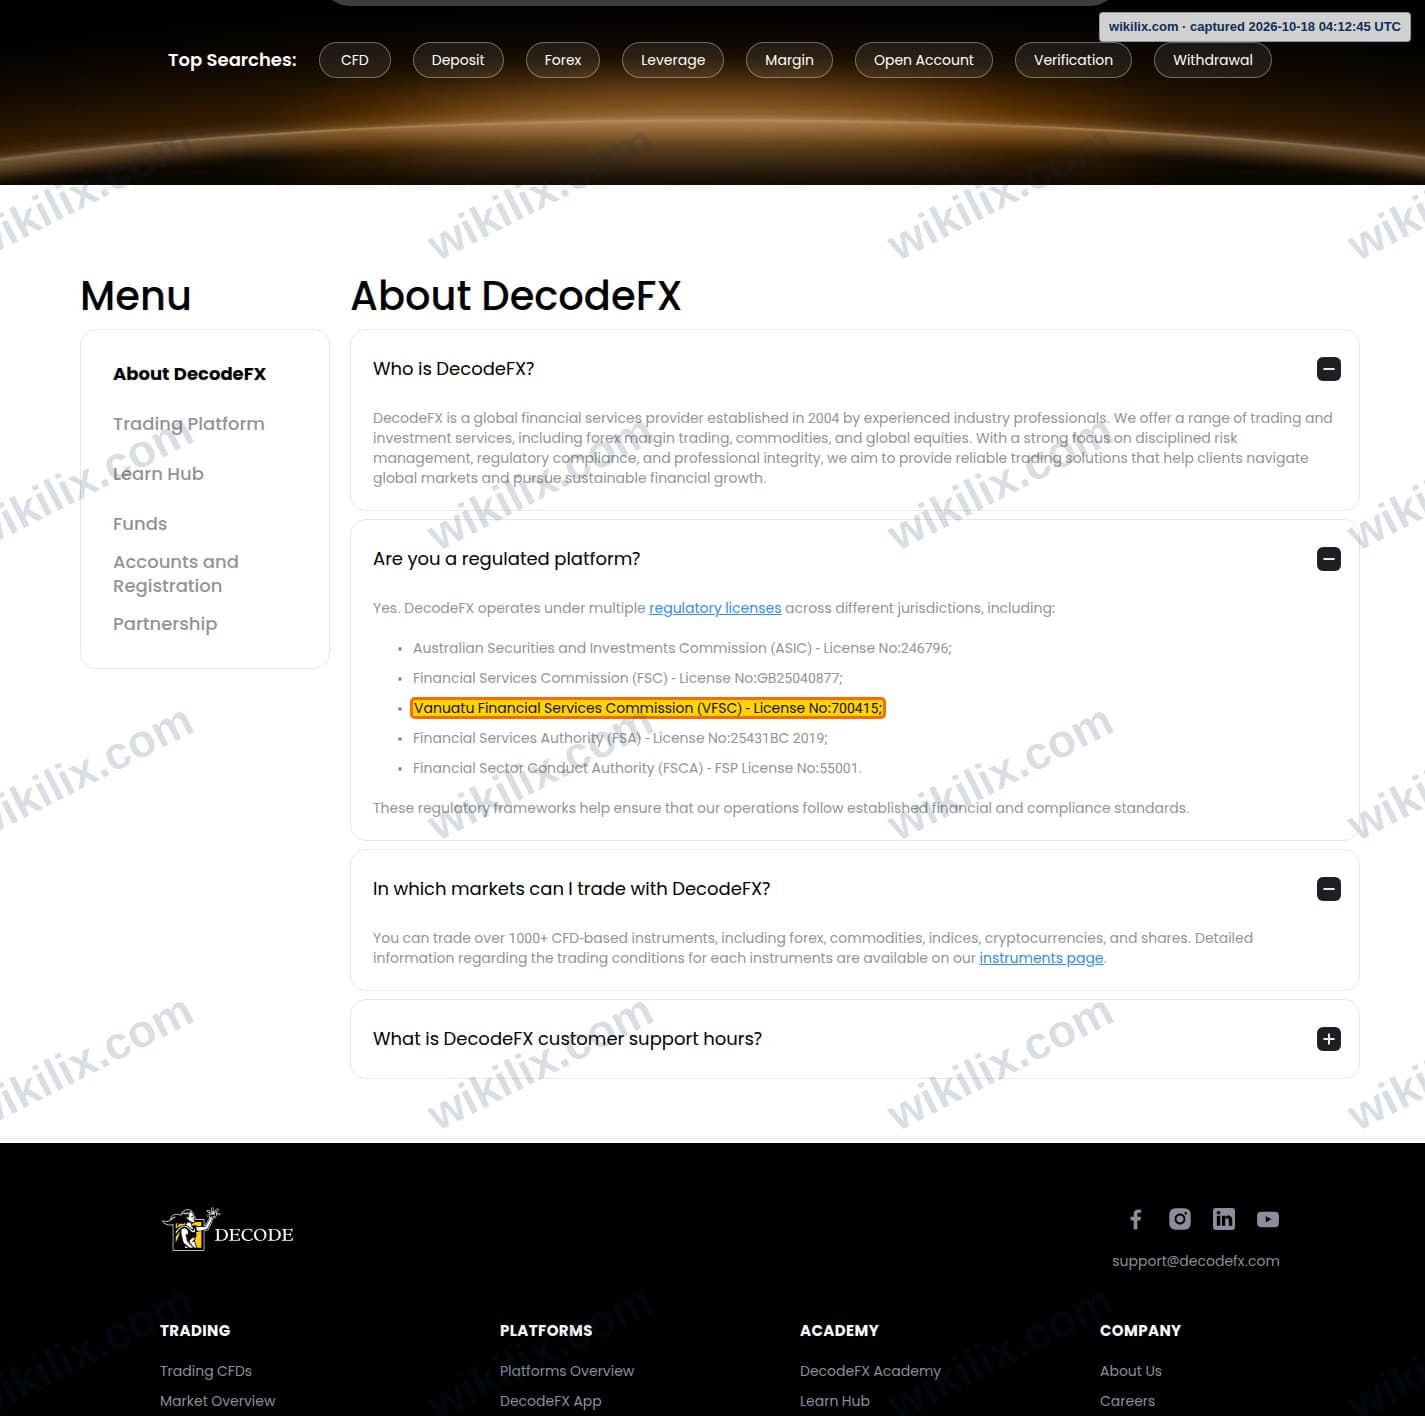Viewport: 1425px width, 1416px height.
Task: Click the highlighted VFSC License No:700415 line
Action: point(648,708)
